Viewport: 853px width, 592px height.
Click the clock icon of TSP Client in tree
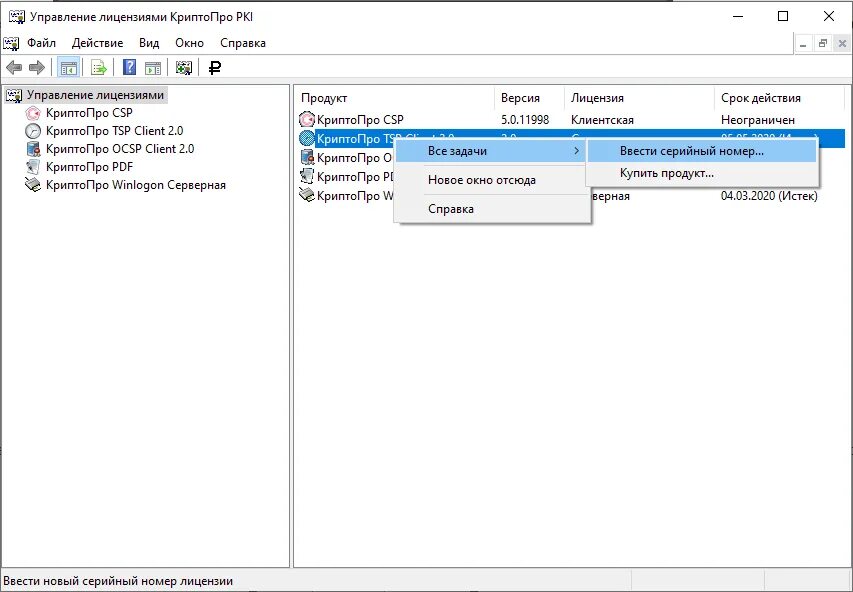(x=33, y=131)
